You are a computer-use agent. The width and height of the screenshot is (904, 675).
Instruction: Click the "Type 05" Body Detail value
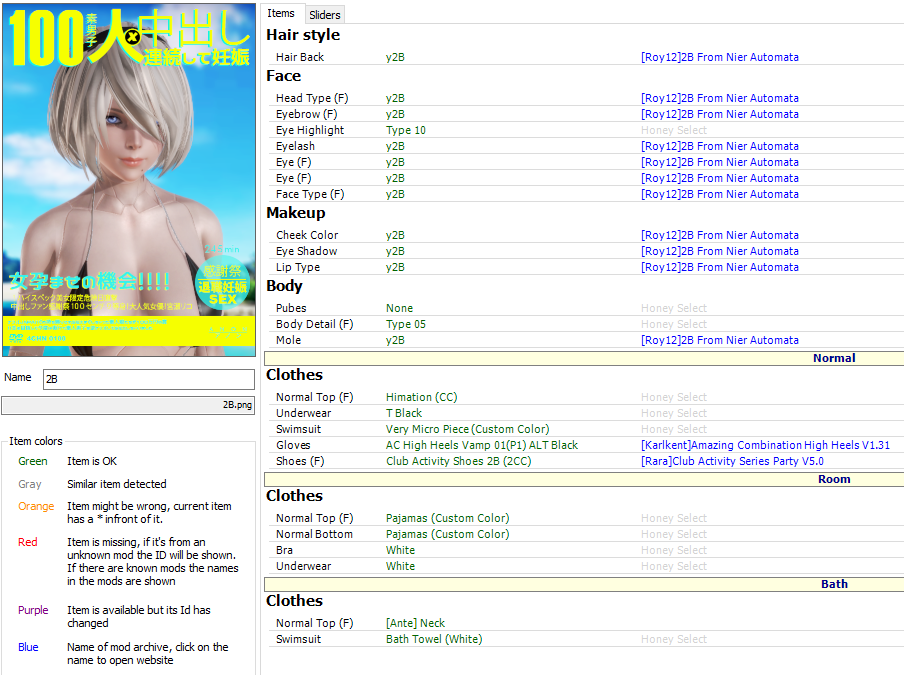[x=406, y=325]
